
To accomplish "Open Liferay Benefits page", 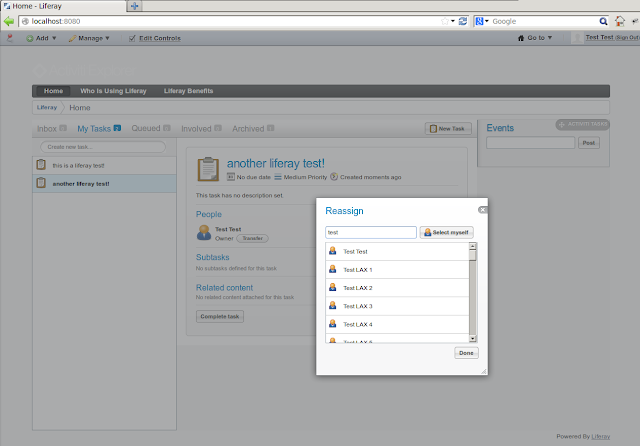I will [189, 91].
